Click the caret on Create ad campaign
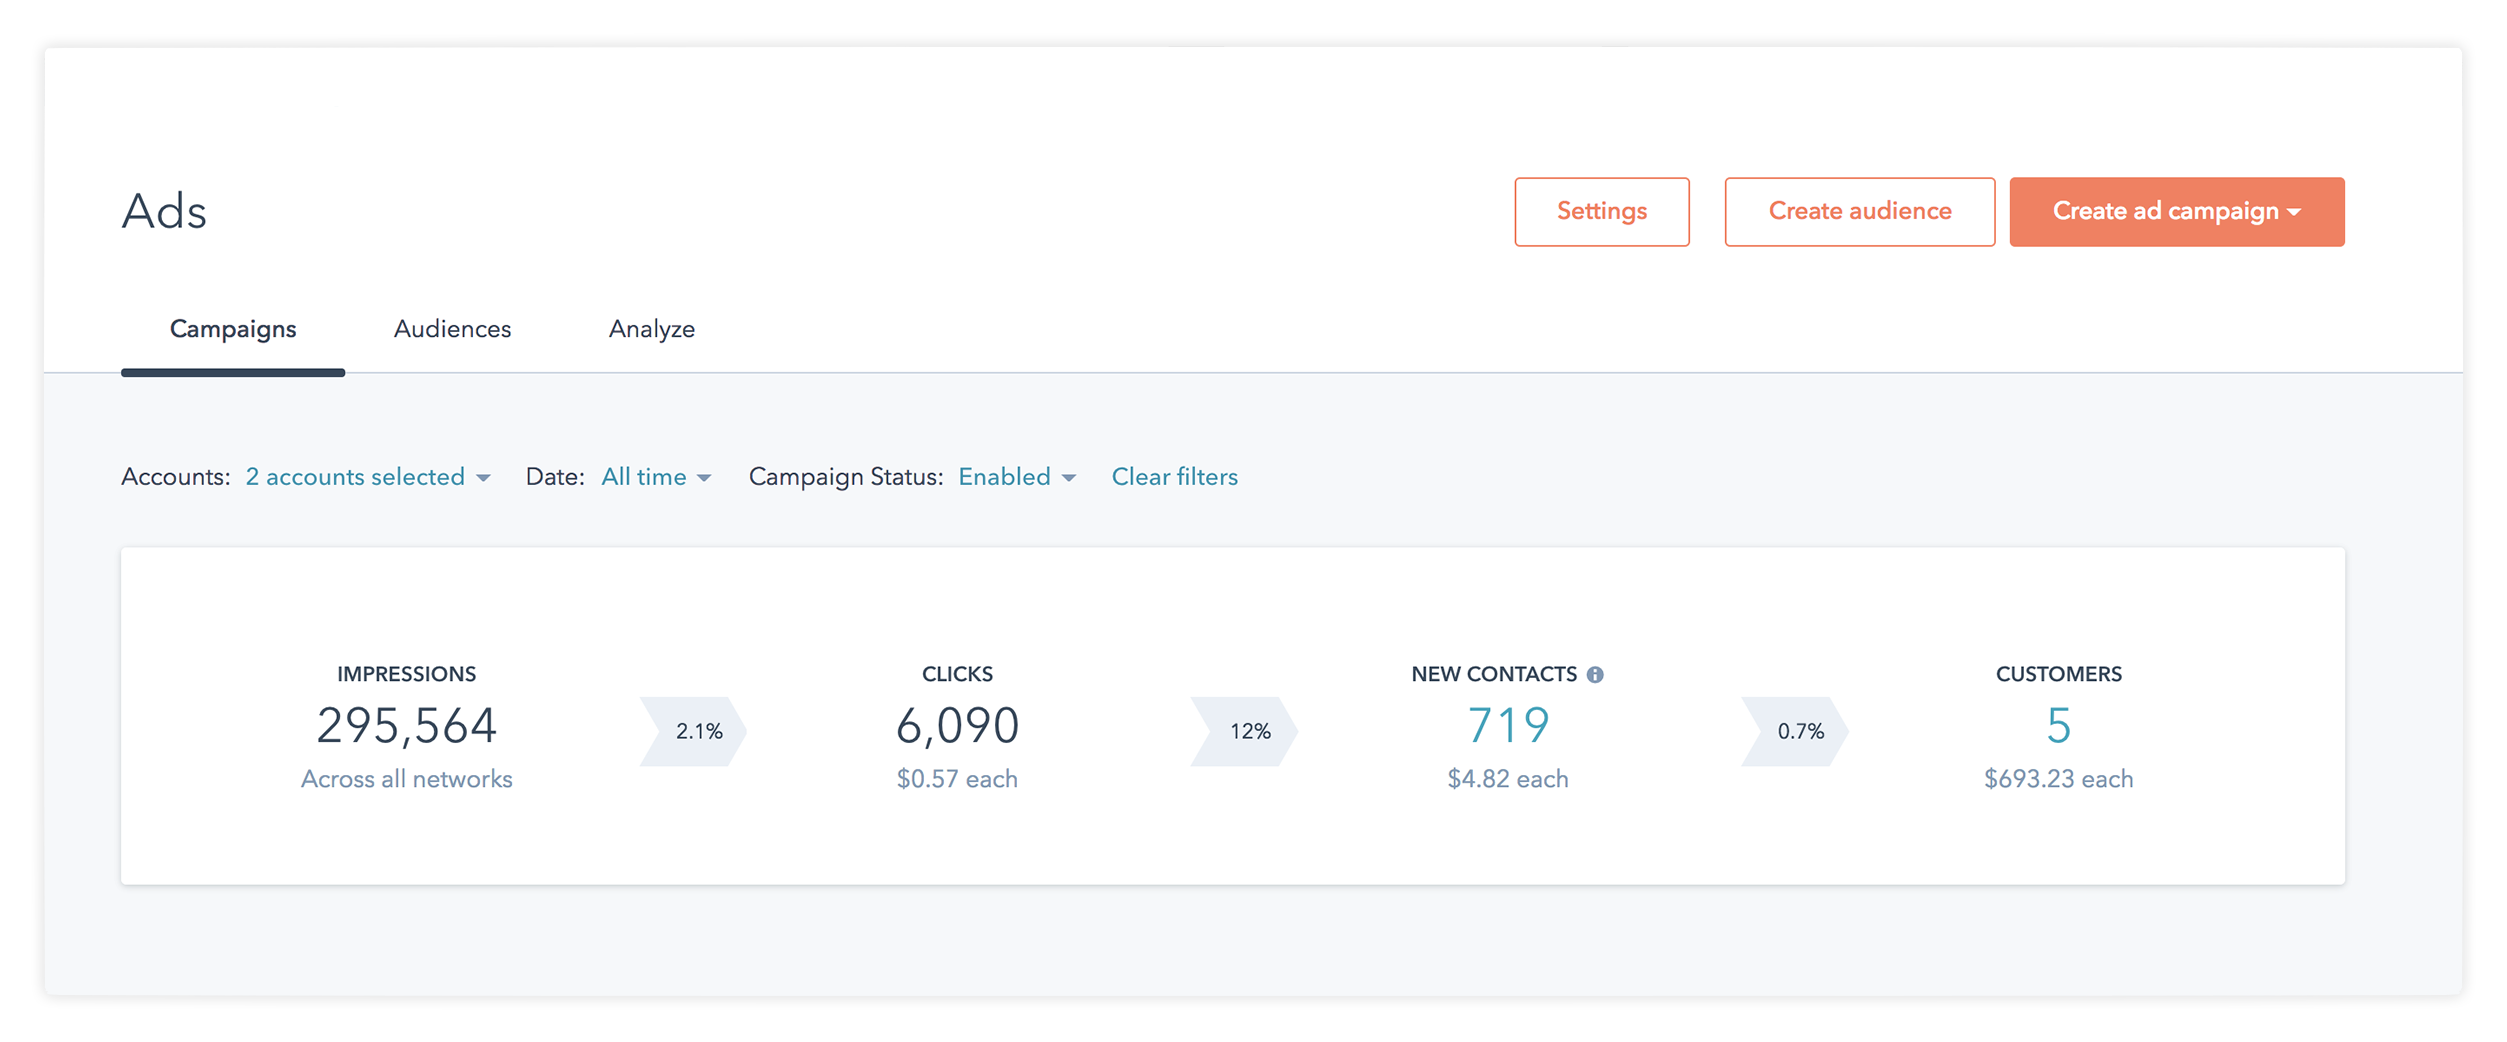 click(x=2295, y=213)
